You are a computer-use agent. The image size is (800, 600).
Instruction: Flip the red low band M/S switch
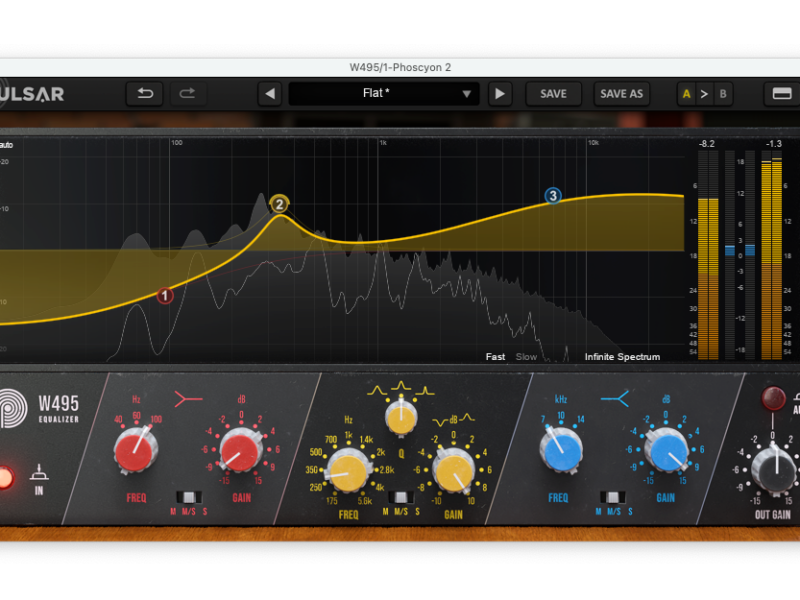pos(189,497)
